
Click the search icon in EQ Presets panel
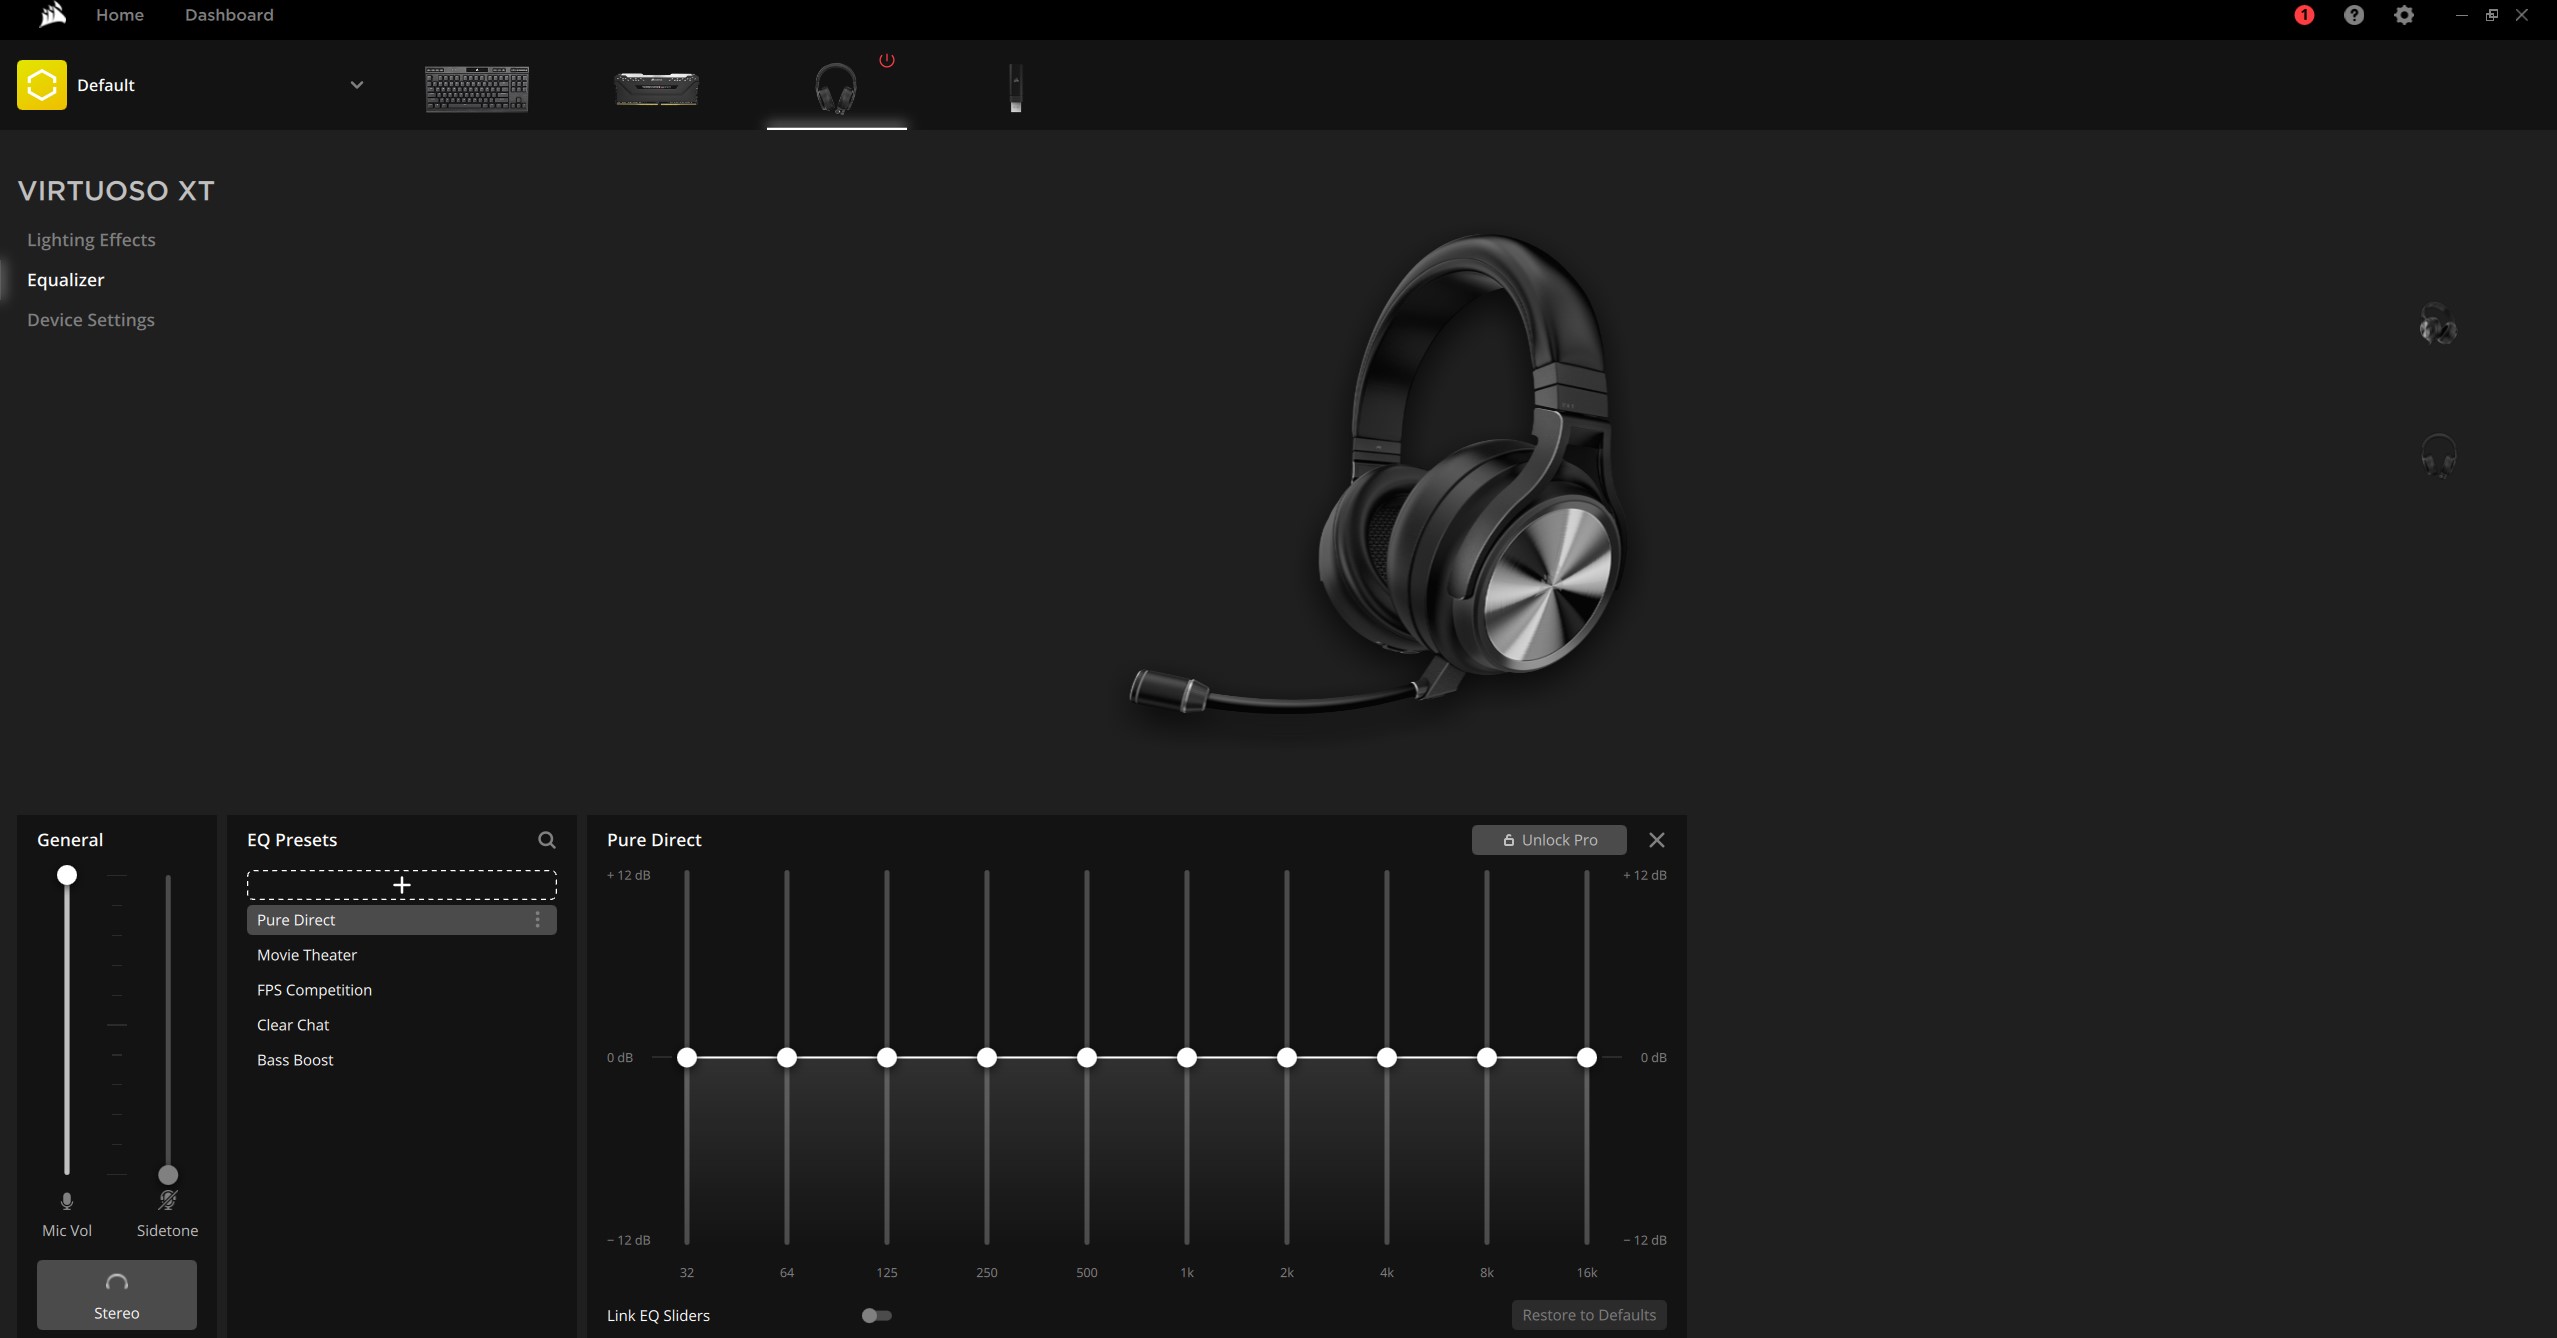point(546,839)
